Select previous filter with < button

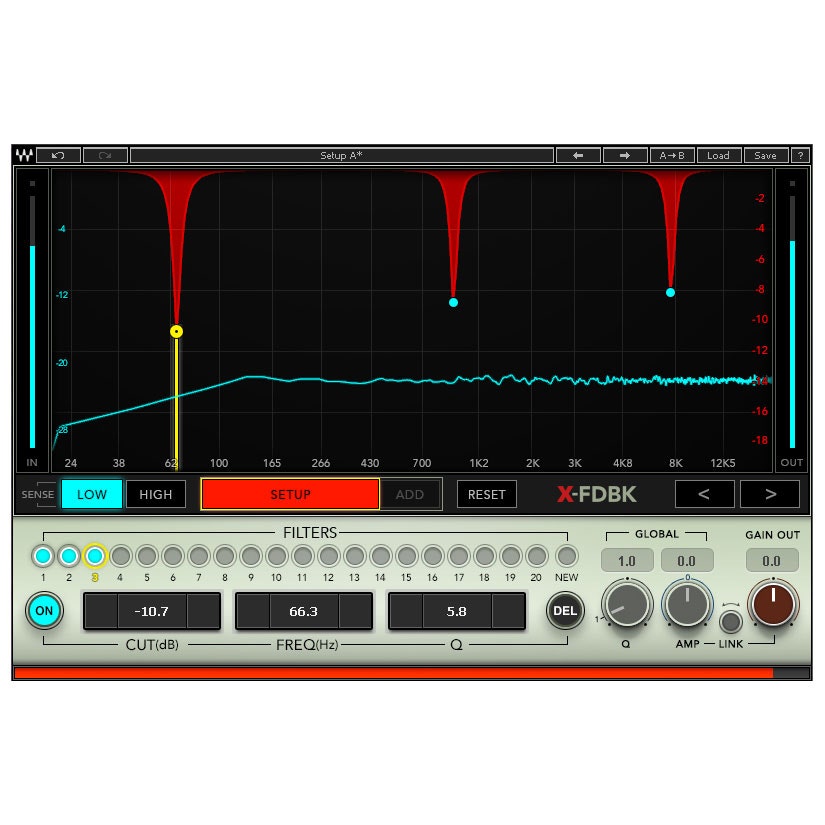705,494
